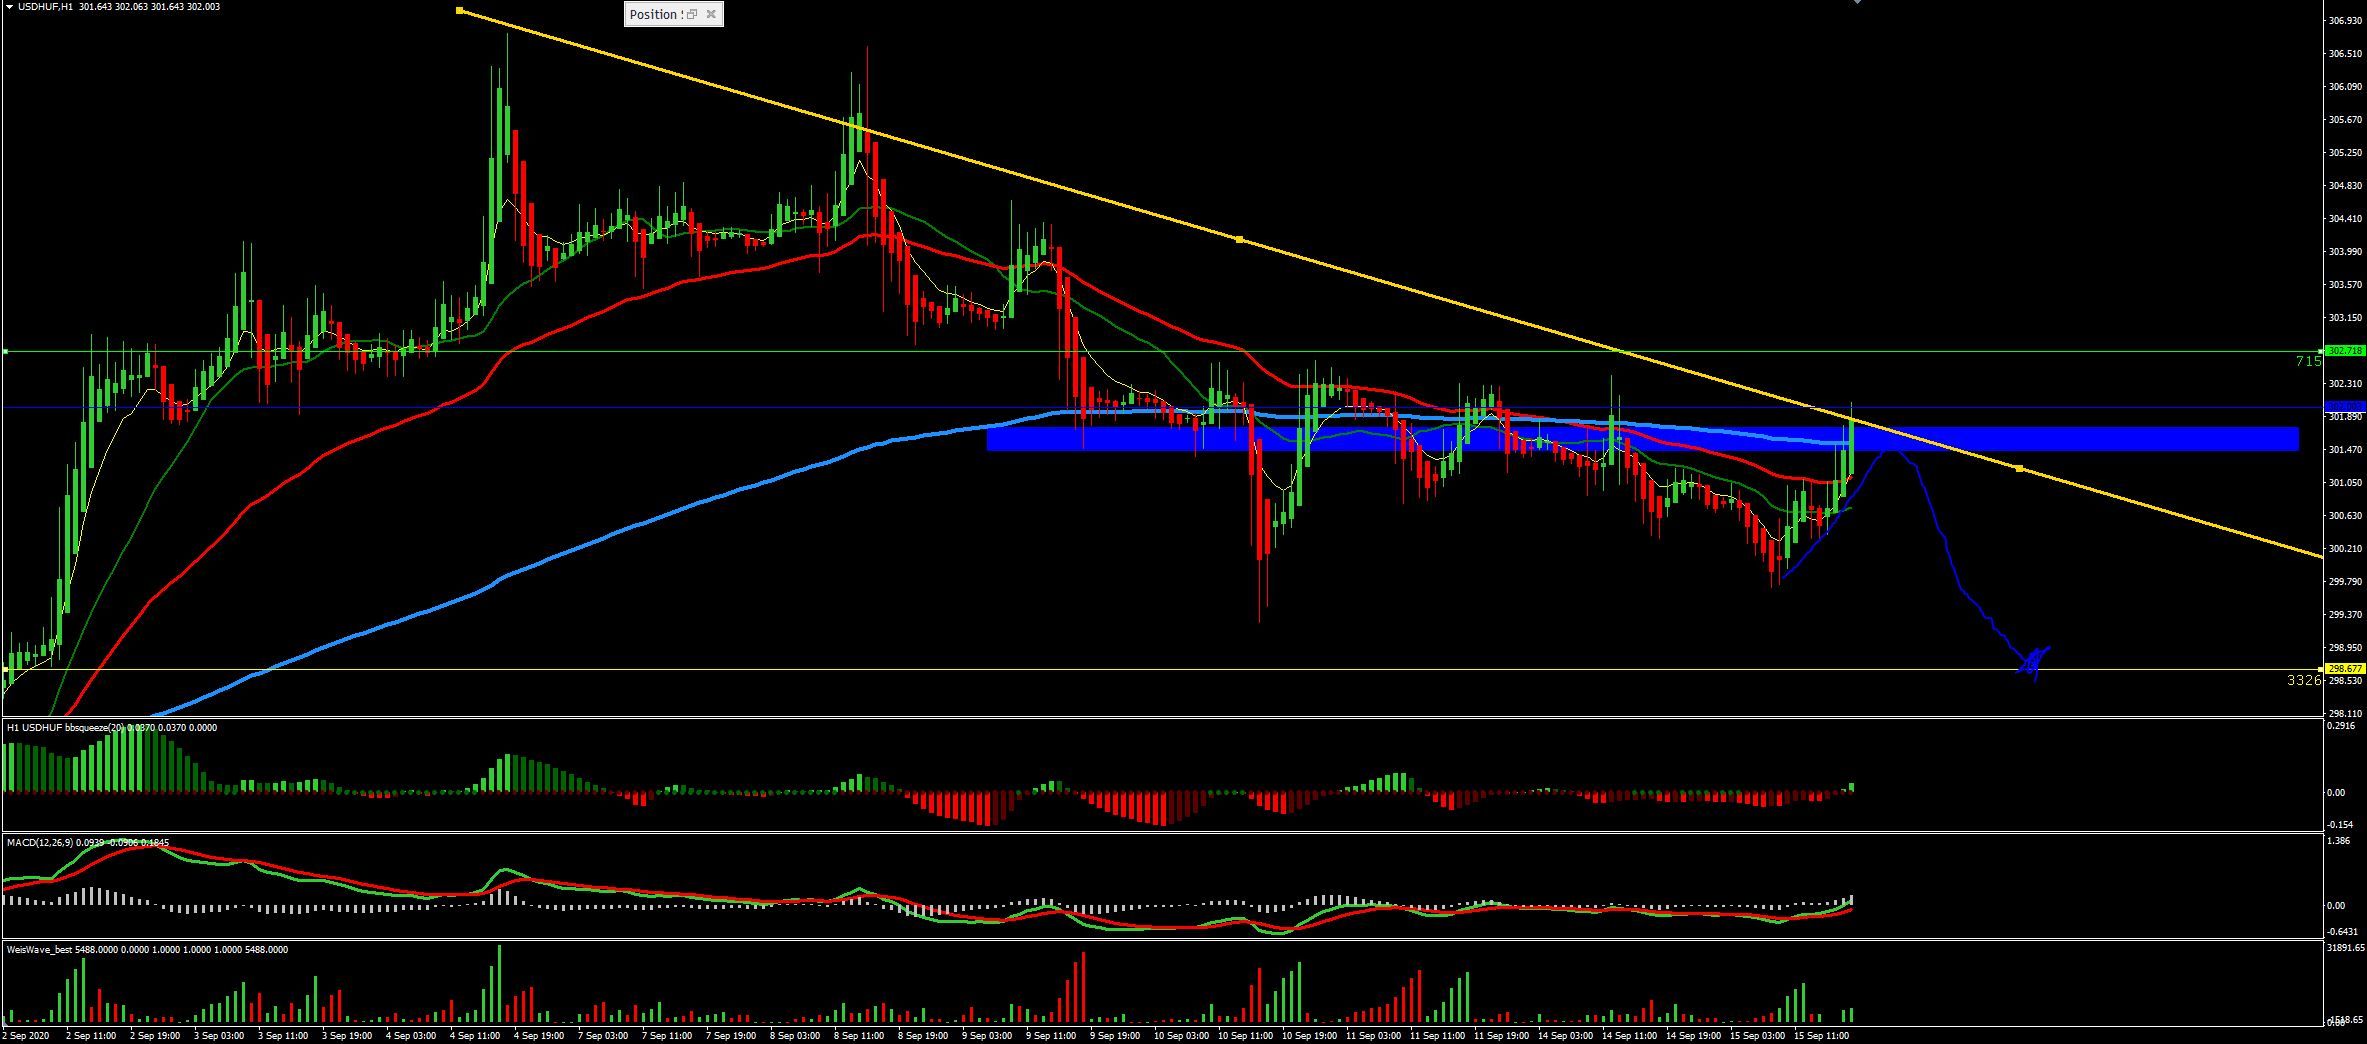Click the '2 Sep 2020' date label
2367x1044 pixels.
(27, 1036)
